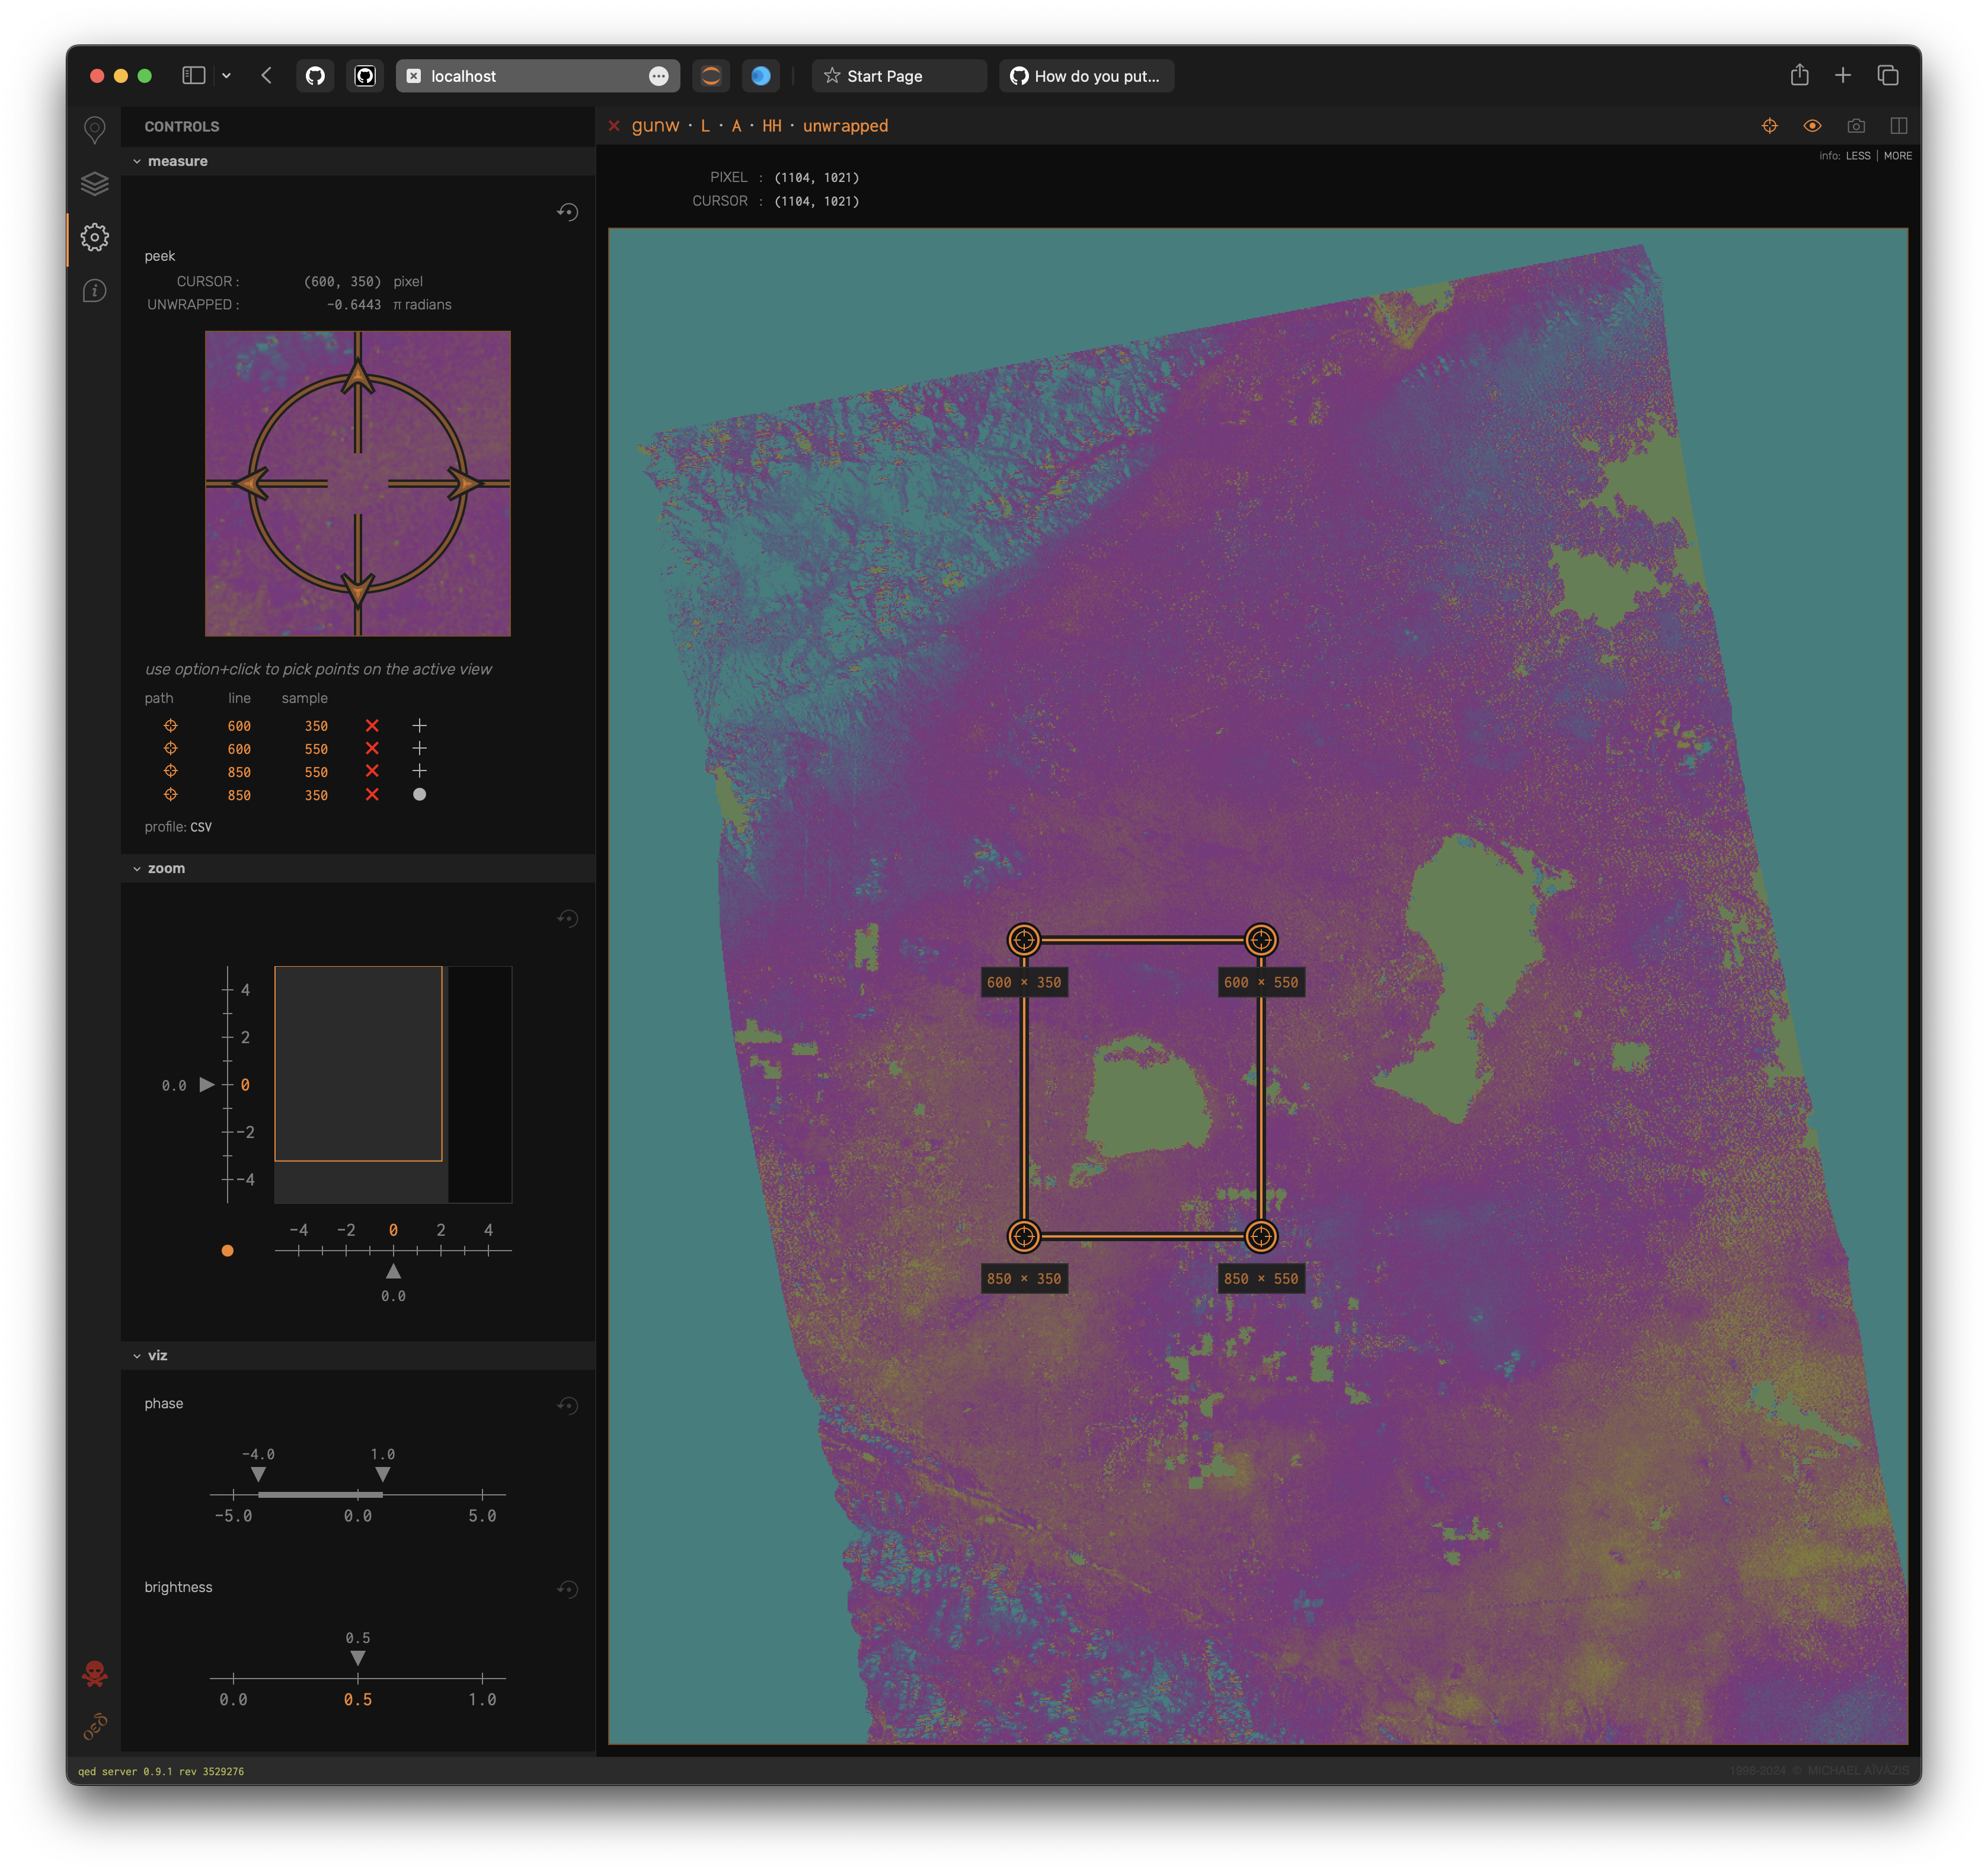Open the layers panel in the activity bar
This screenshot has height=1873, width=1988.
94,184
